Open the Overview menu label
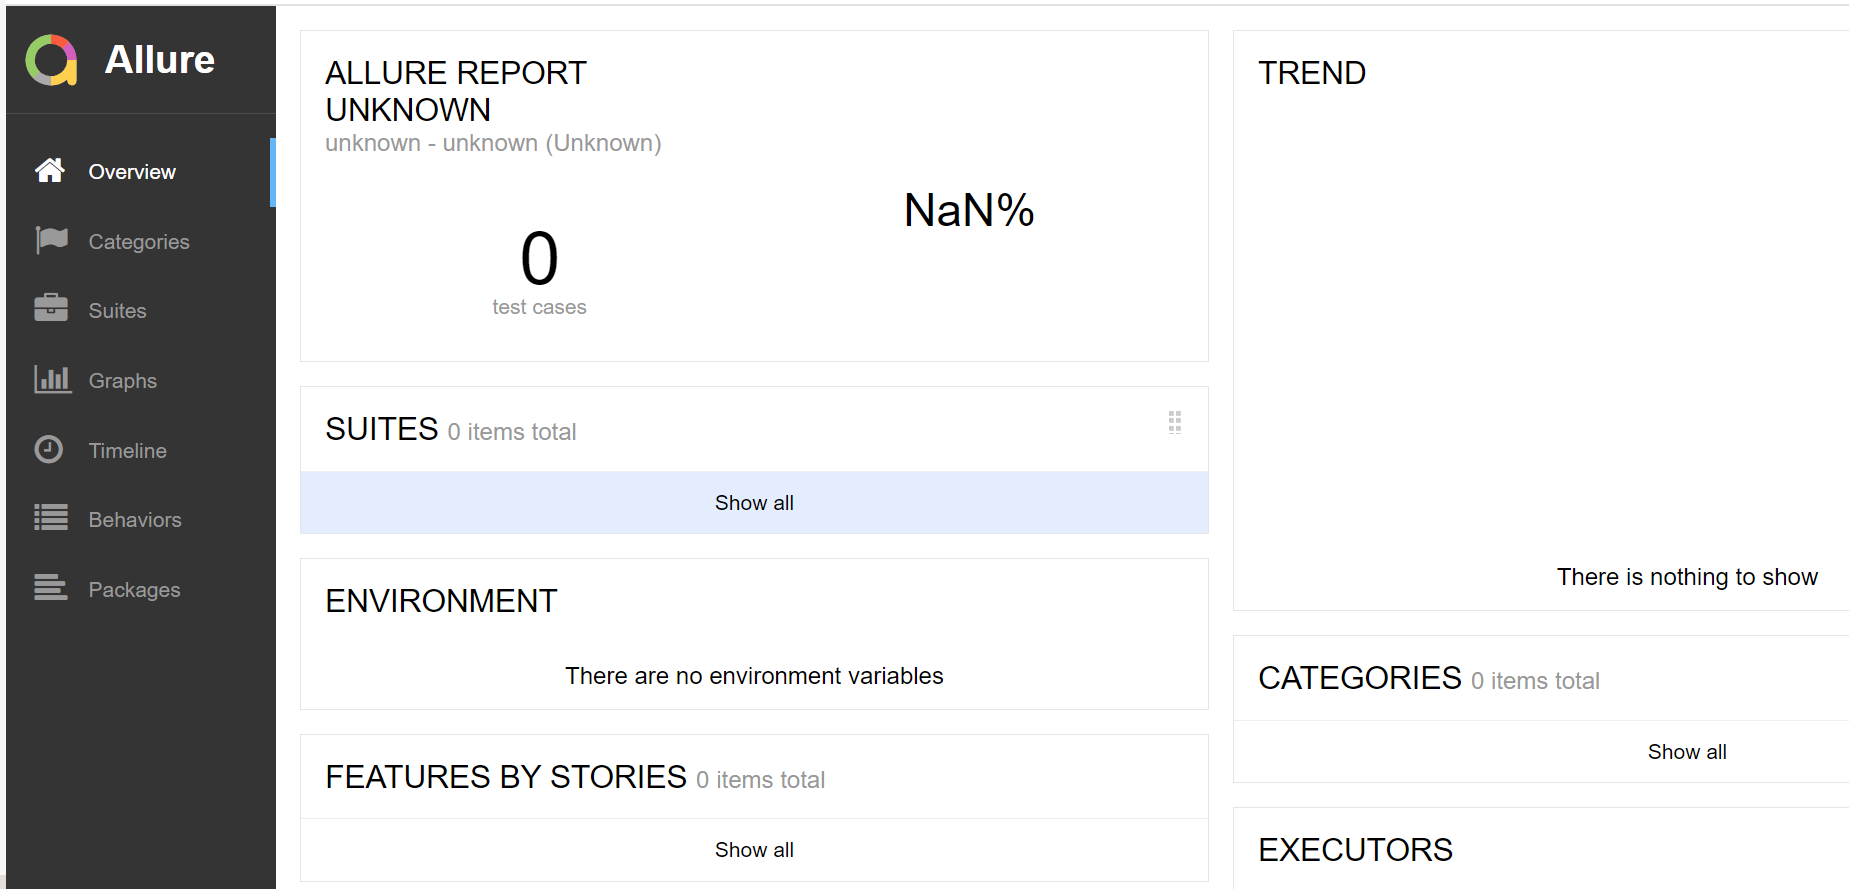 132,172
